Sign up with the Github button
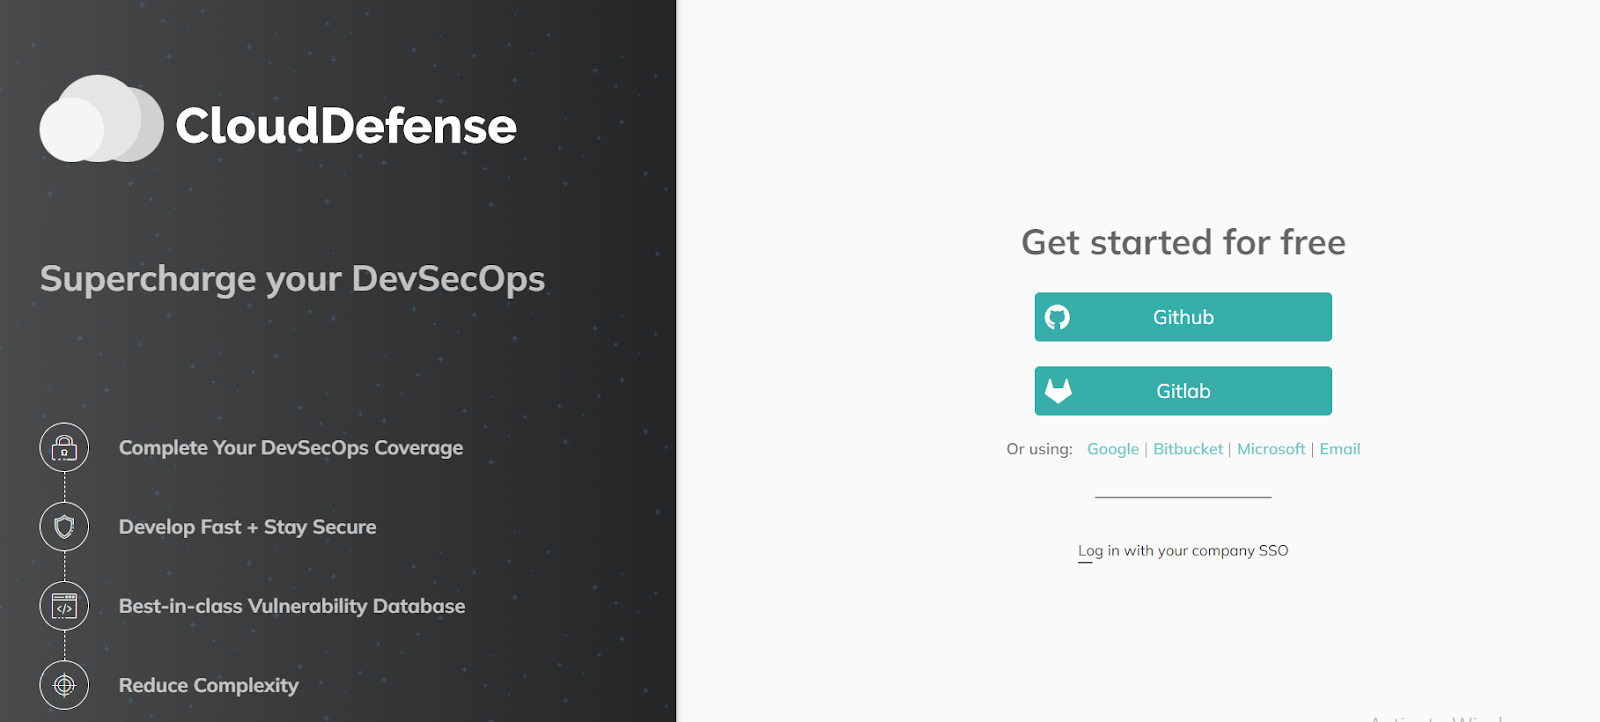1600x722 pixels. (1183, 317)
